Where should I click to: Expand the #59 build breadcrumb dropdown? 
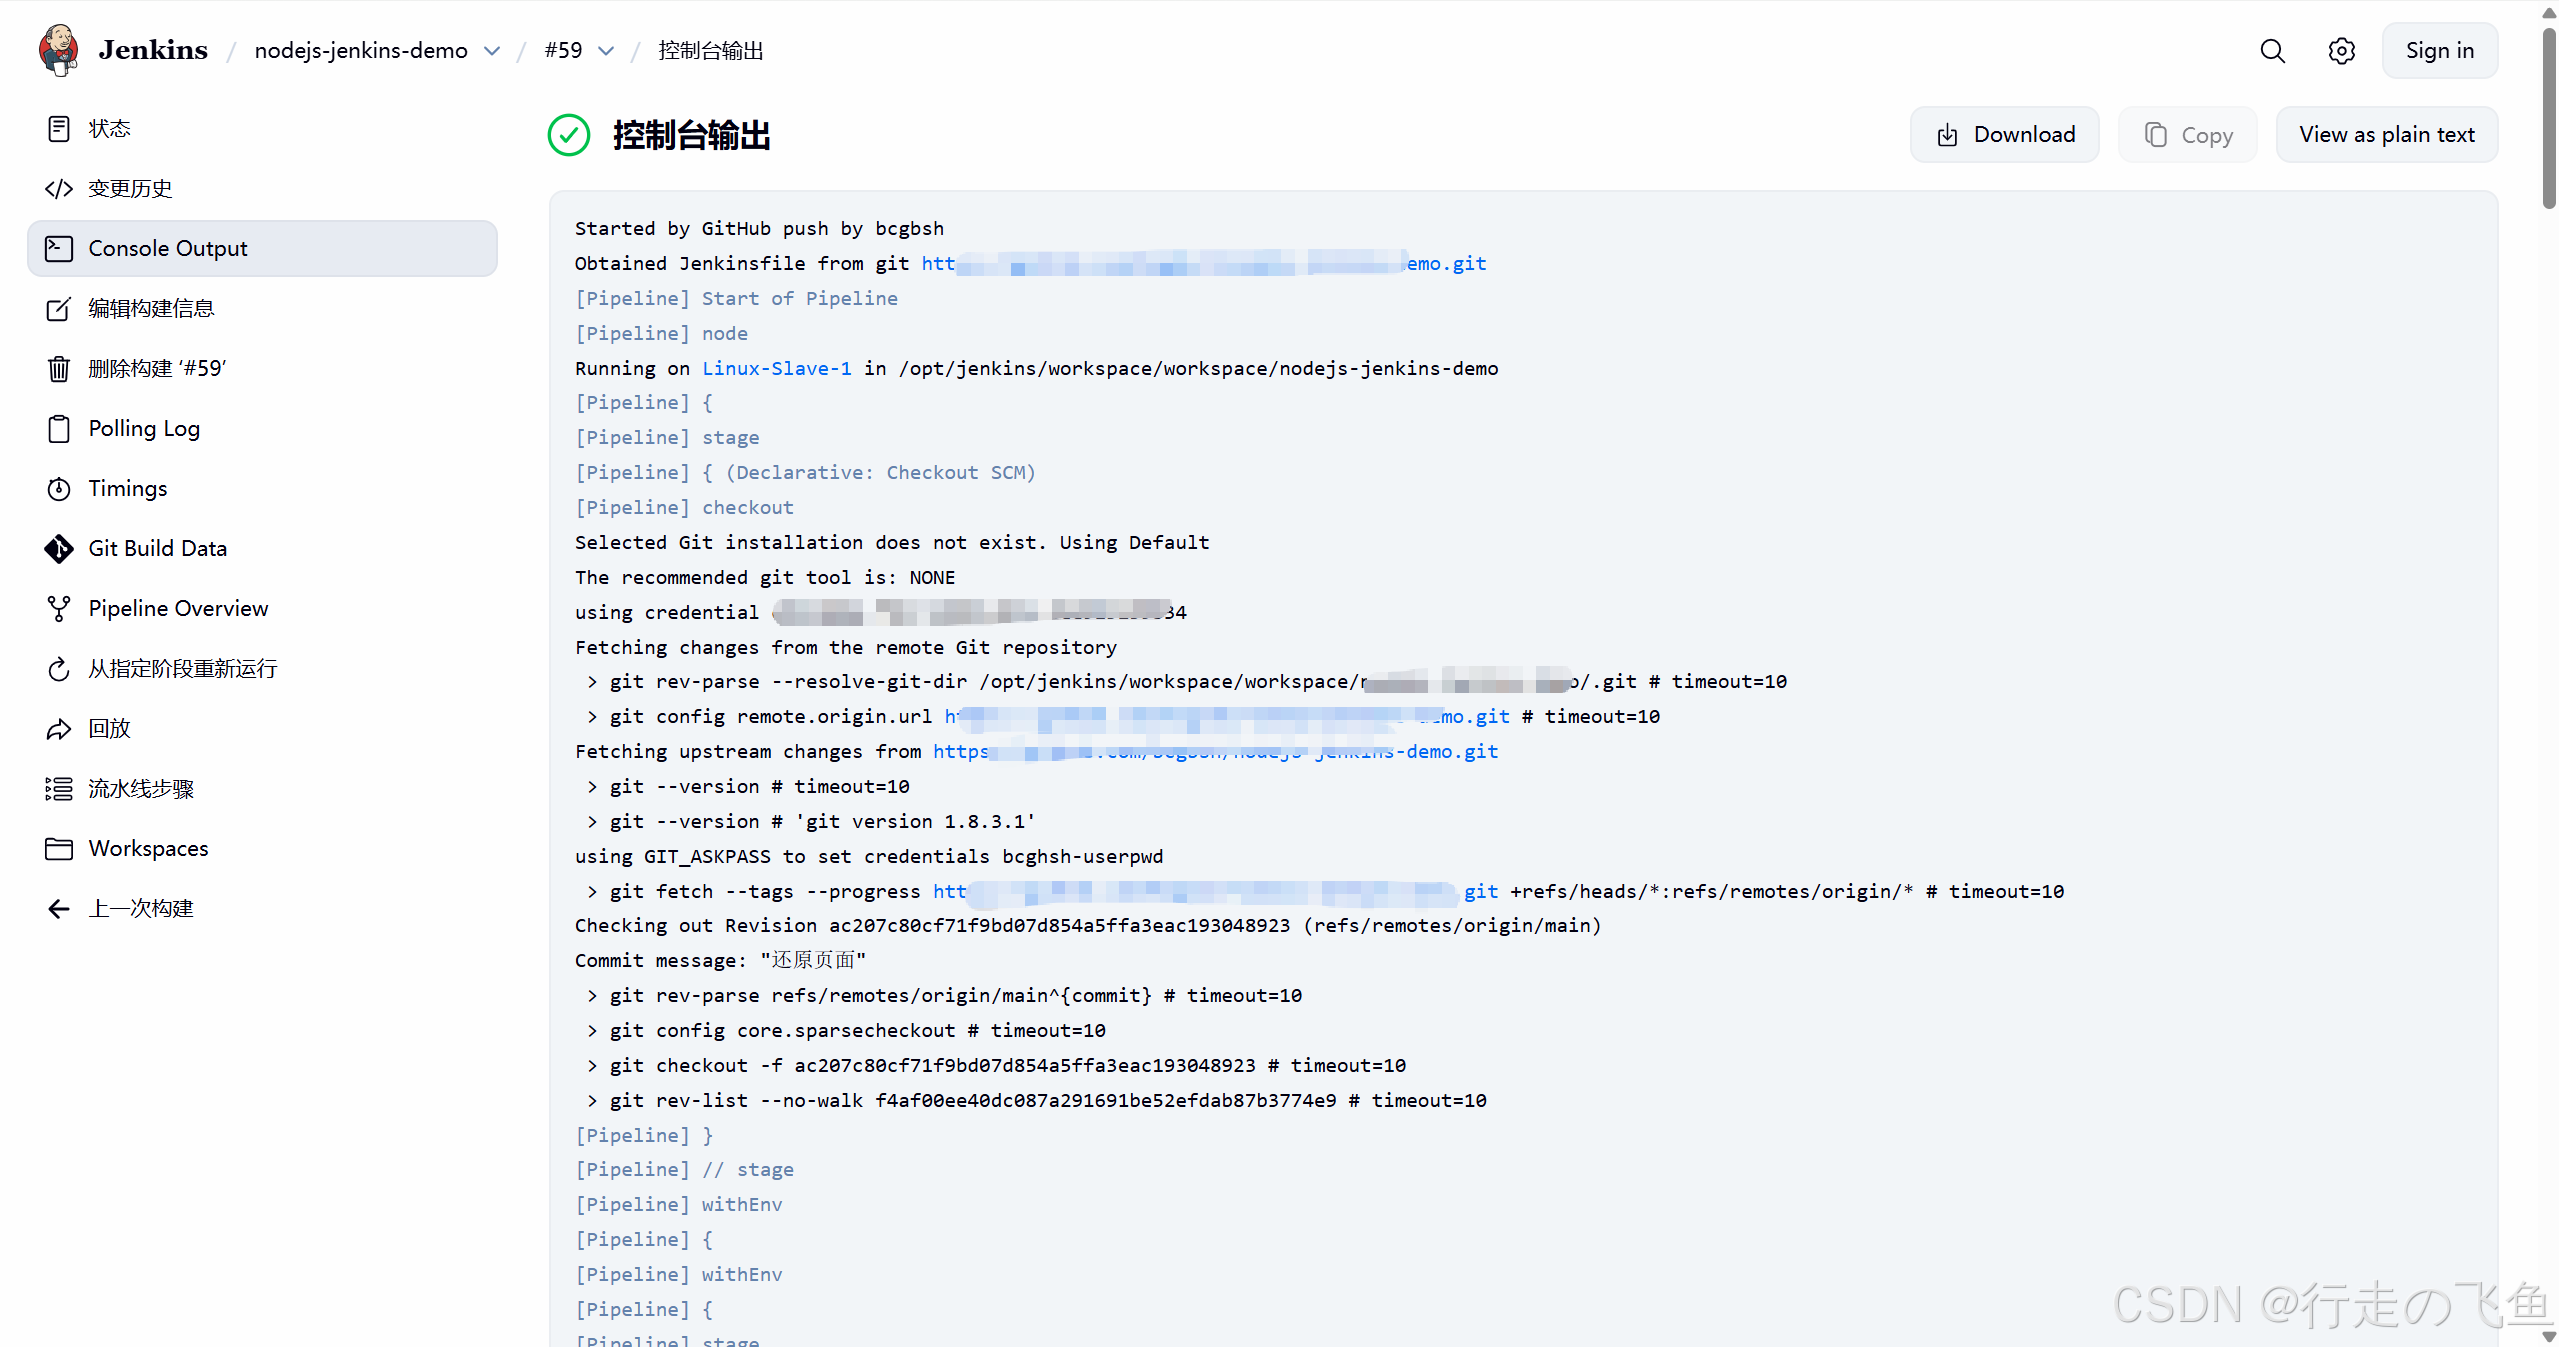[x=606, y=51]
